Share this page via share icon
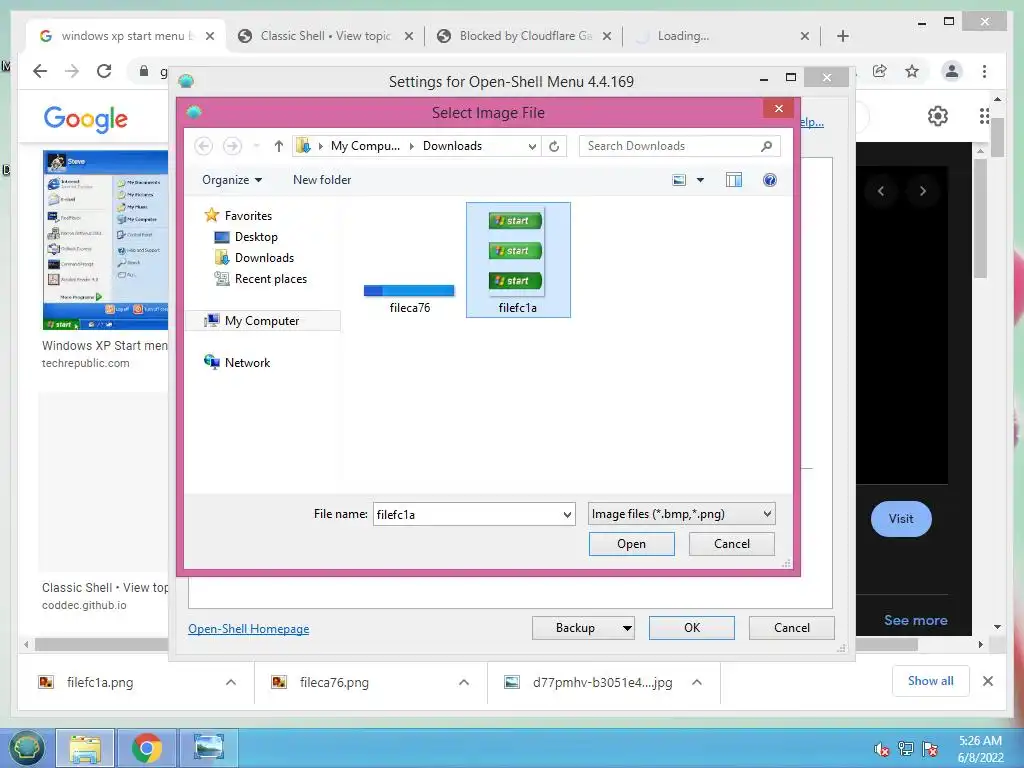 click(x=880, y=71)
